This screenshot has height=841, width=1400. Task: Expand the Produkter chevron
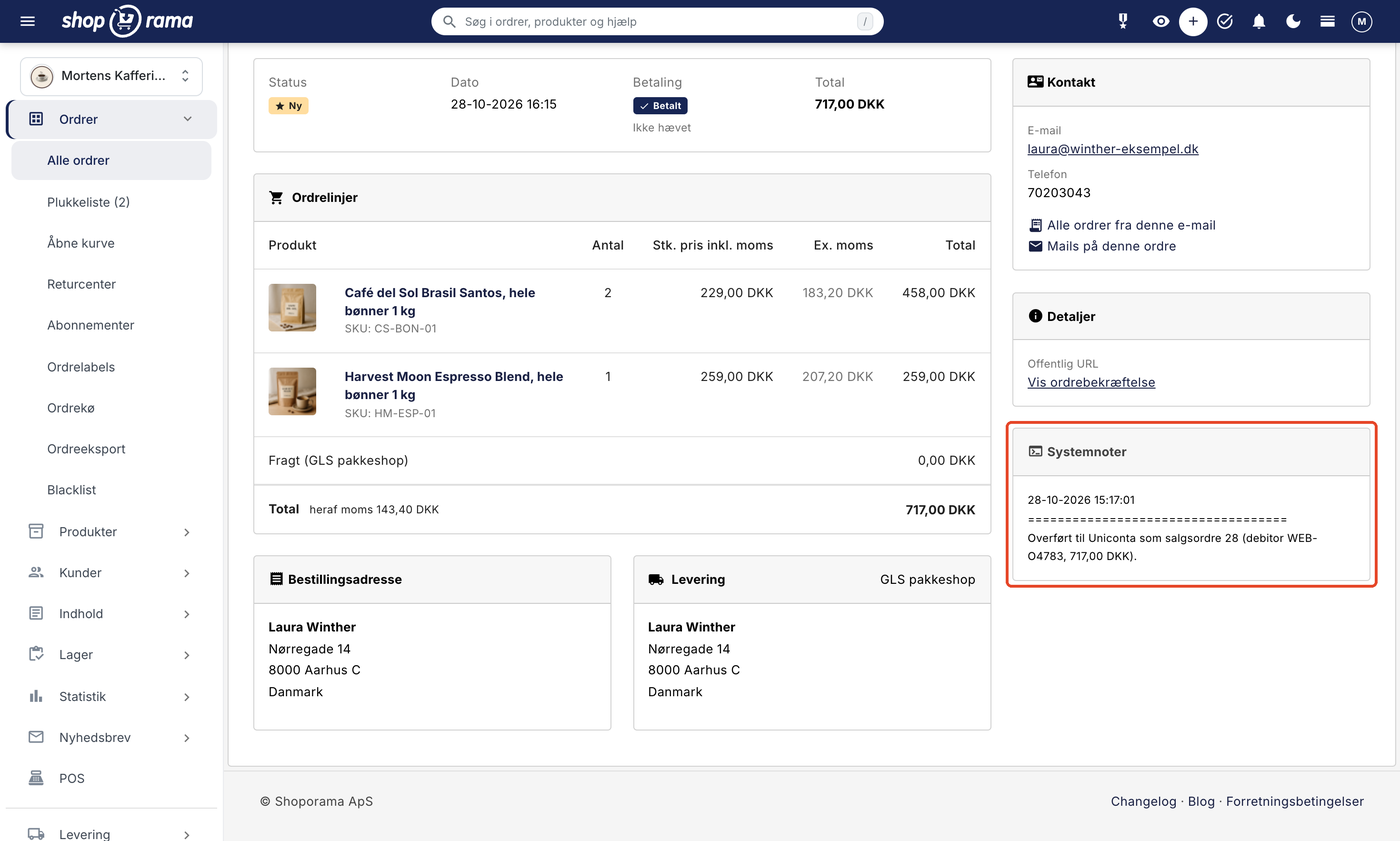tap(187, 532)
